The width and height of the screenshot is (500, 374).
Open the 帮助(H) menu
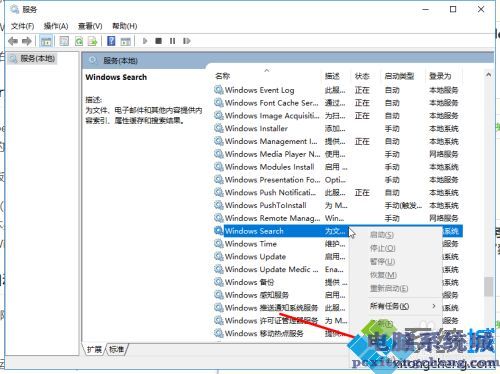point(124,26)
